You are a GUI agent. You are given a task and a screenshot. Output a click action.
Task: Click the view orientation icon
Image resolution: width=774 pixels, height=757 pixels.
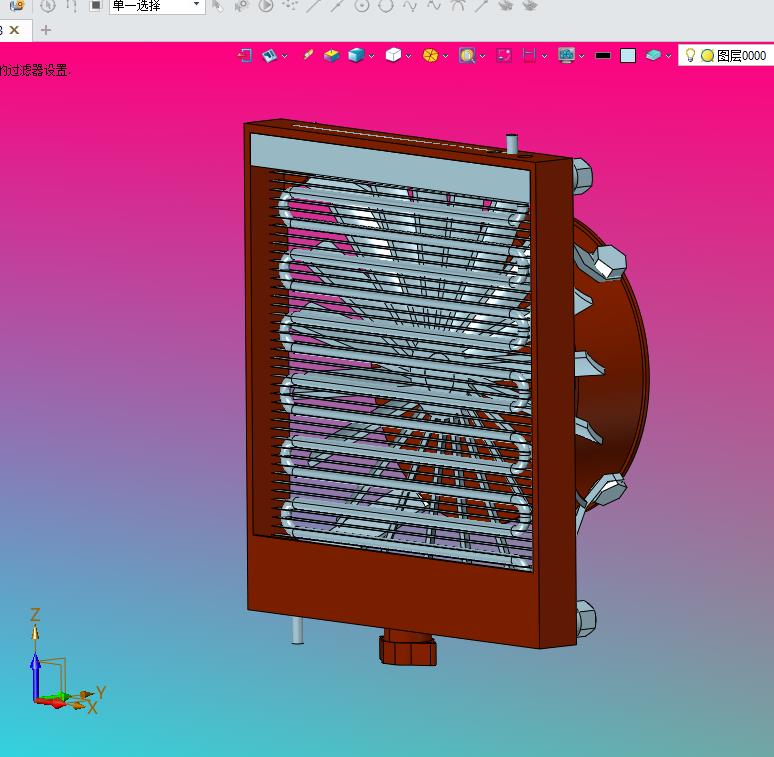tap(270, 55)
